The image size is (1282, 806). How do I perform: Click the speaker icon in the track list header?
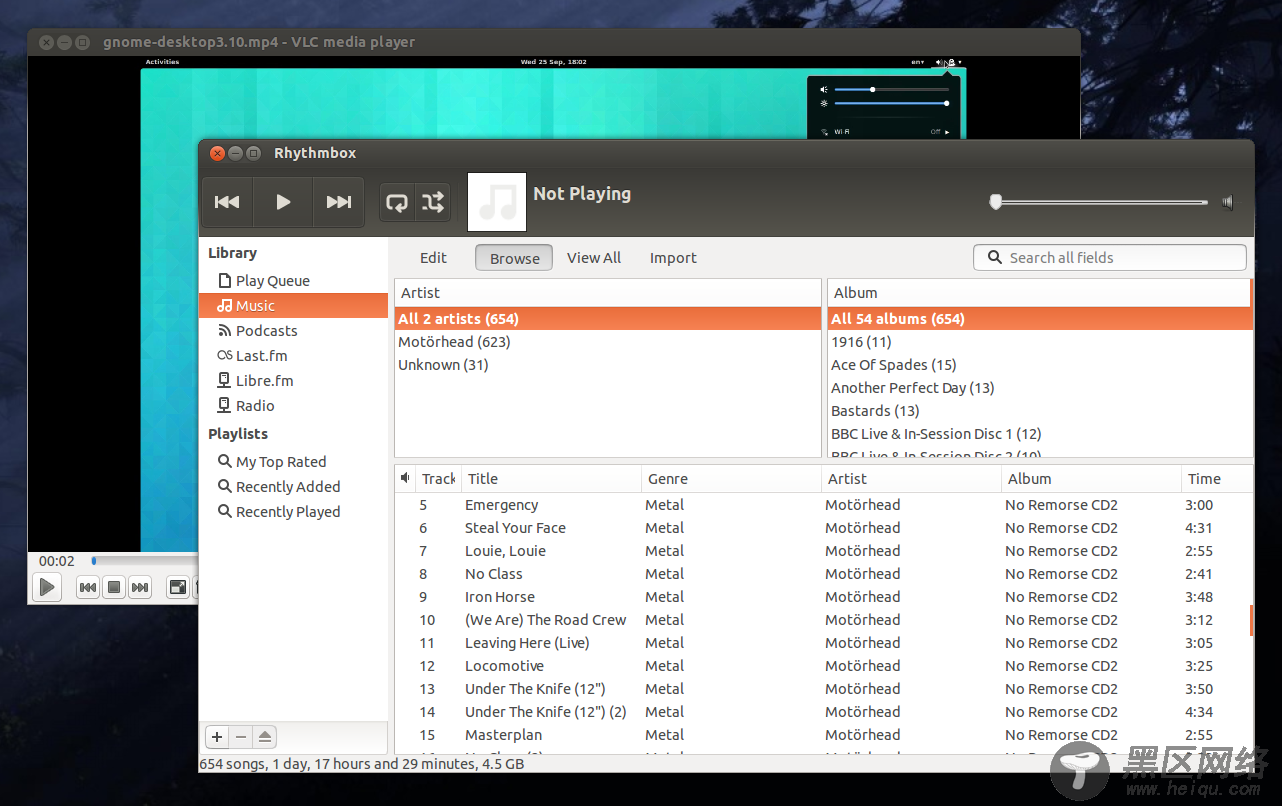pyautogui.click(x=404, y=478)
